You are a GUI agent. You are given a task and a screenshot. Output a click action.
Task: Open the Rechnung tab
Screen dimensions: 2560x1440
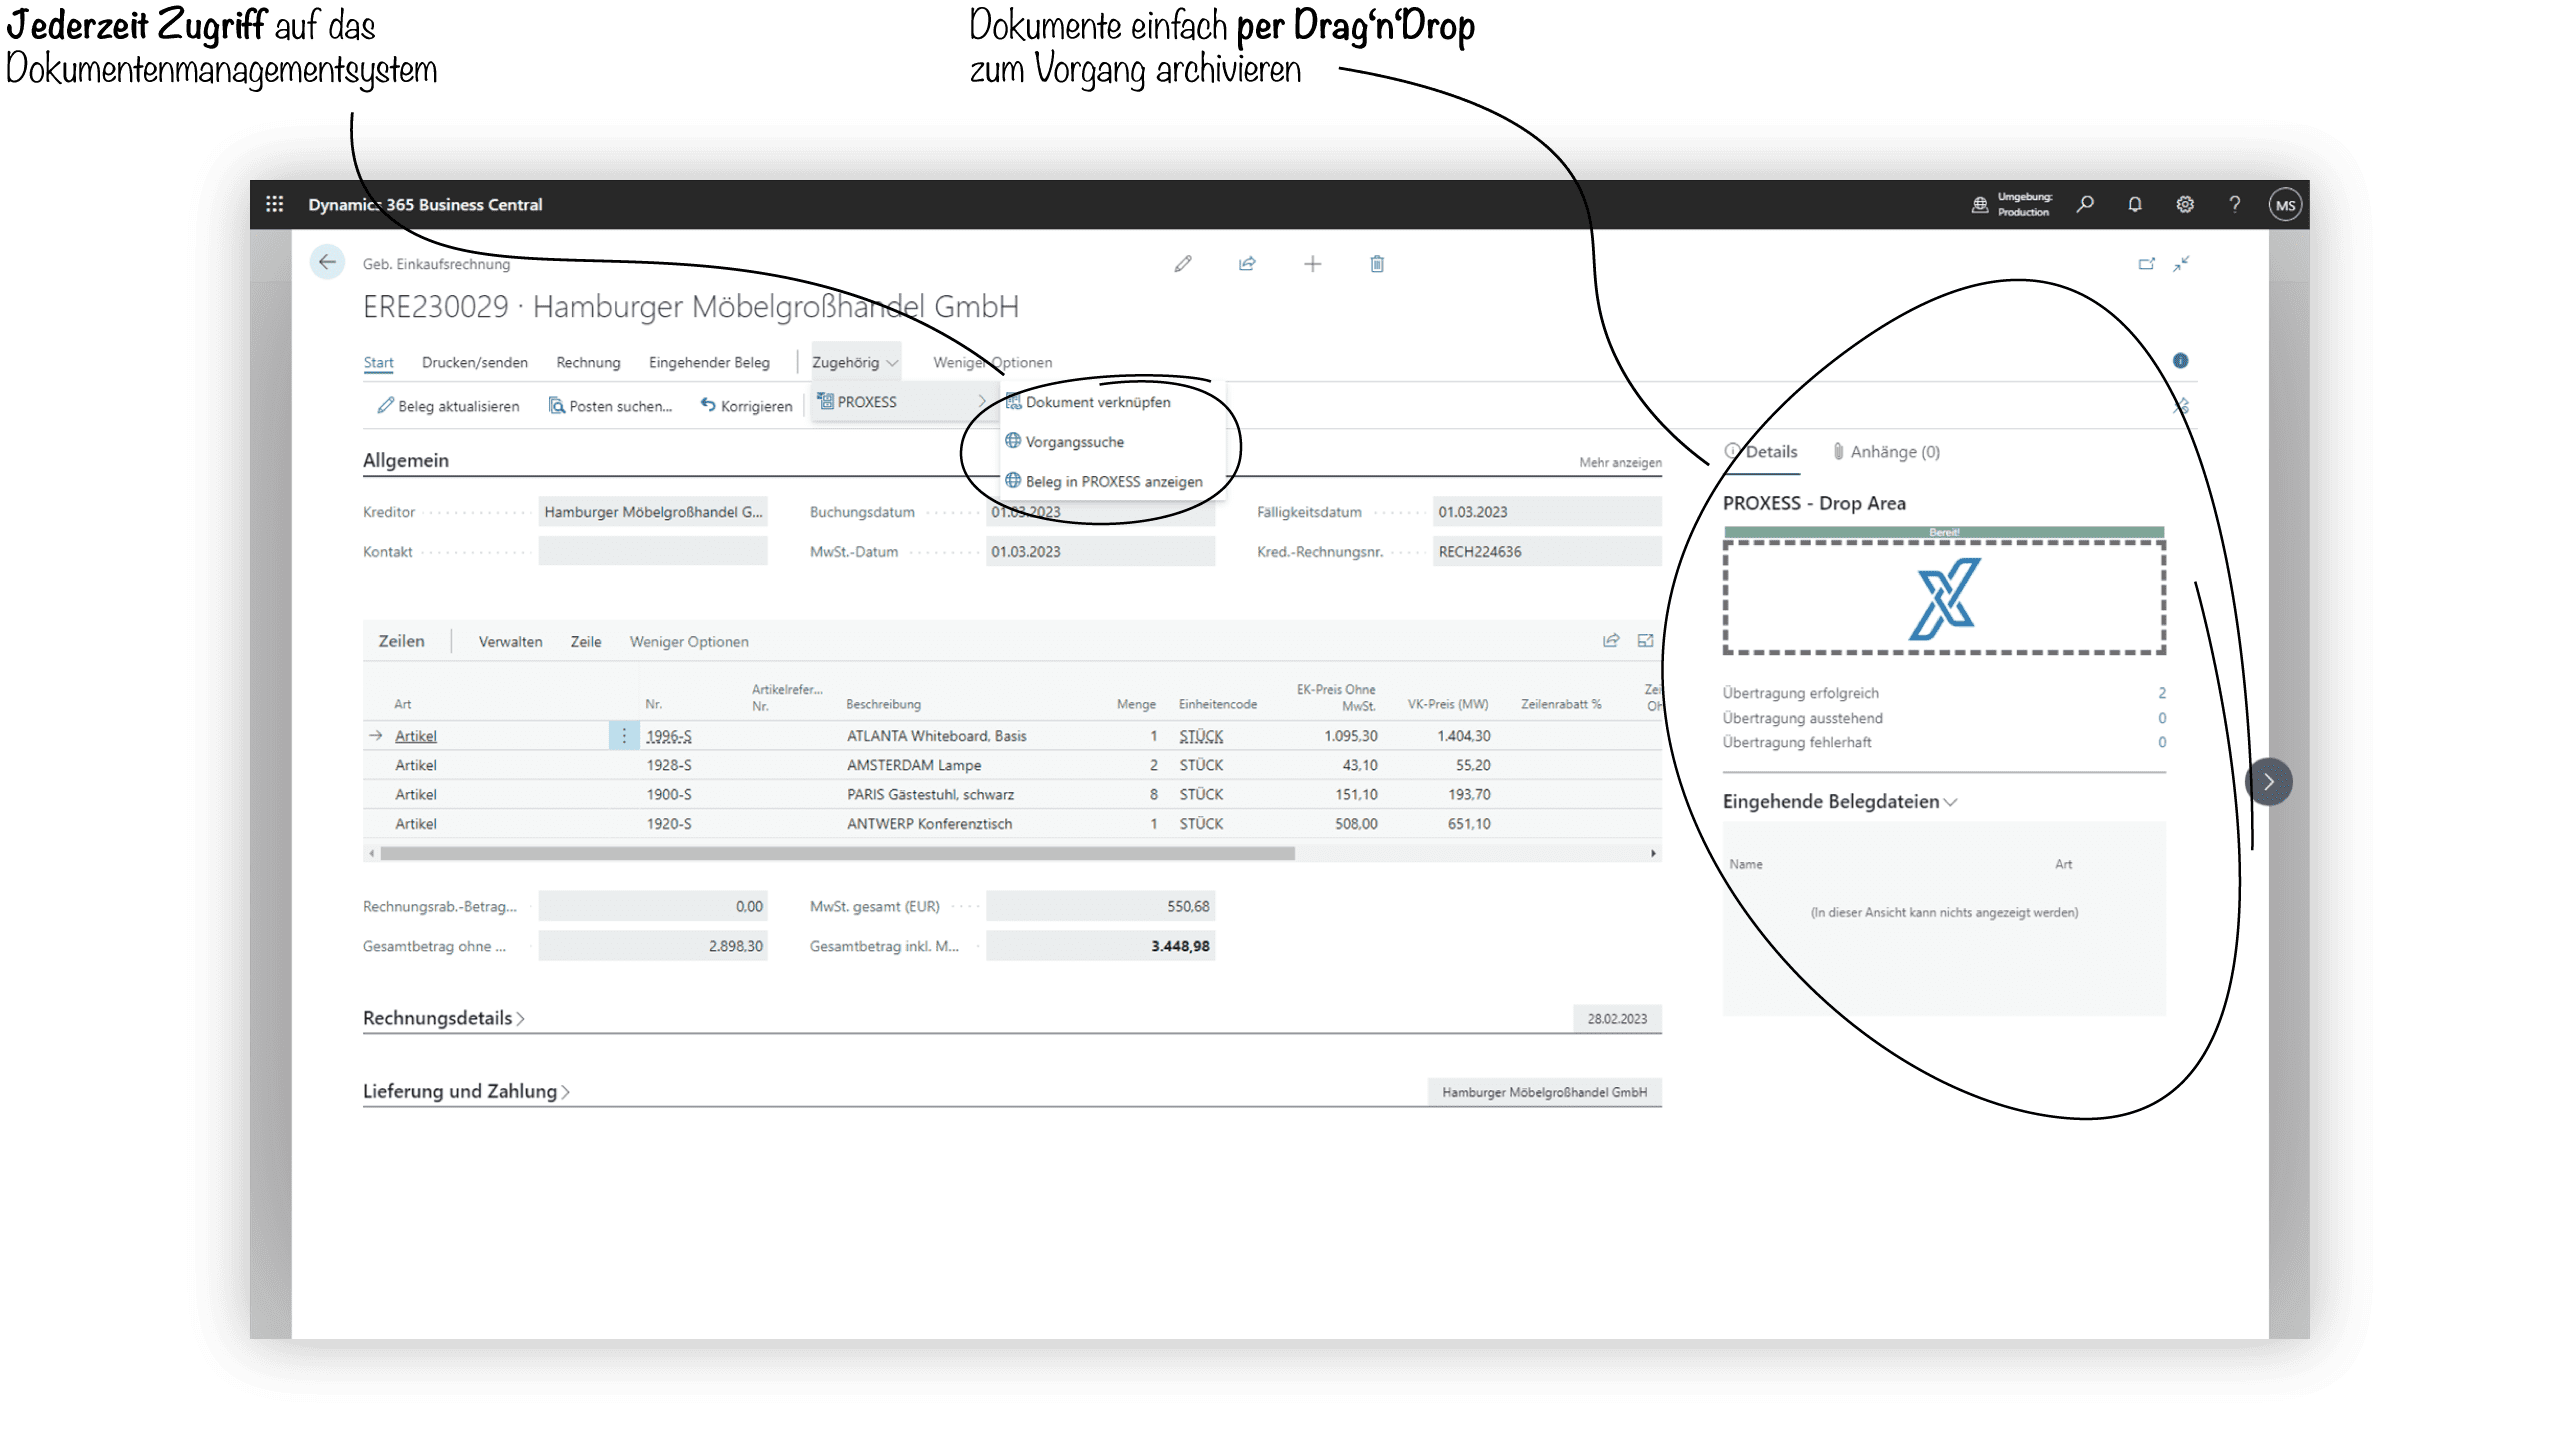588,362
